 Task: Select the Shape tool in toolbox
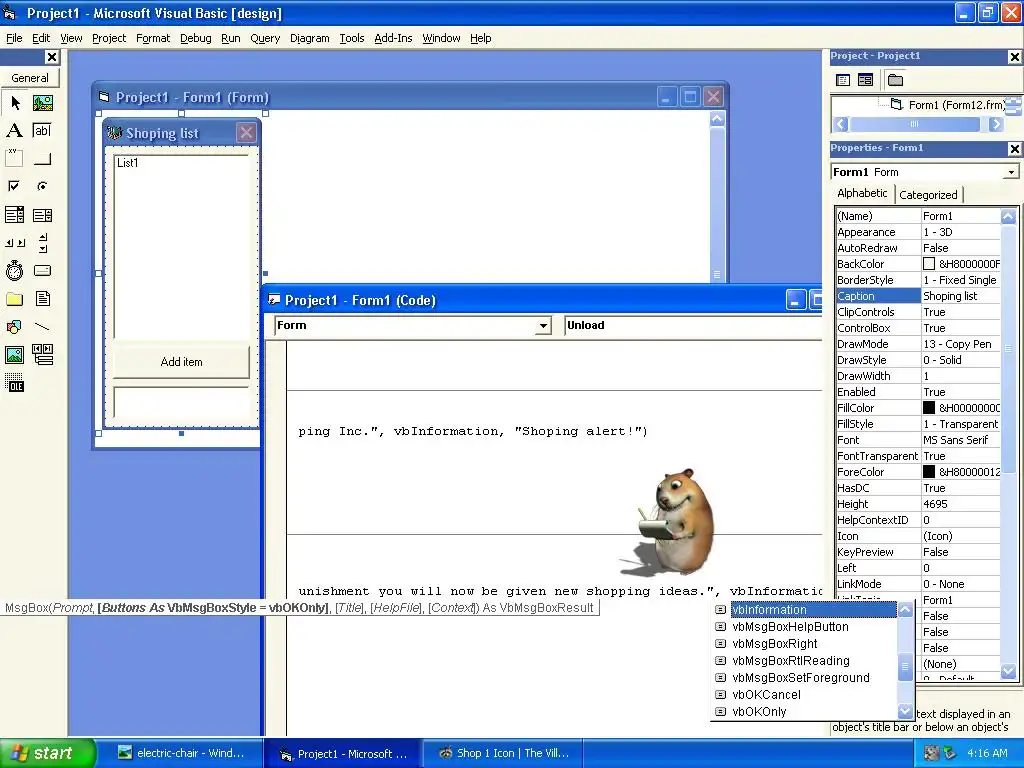pyautogui.click(x=14, y=327)
